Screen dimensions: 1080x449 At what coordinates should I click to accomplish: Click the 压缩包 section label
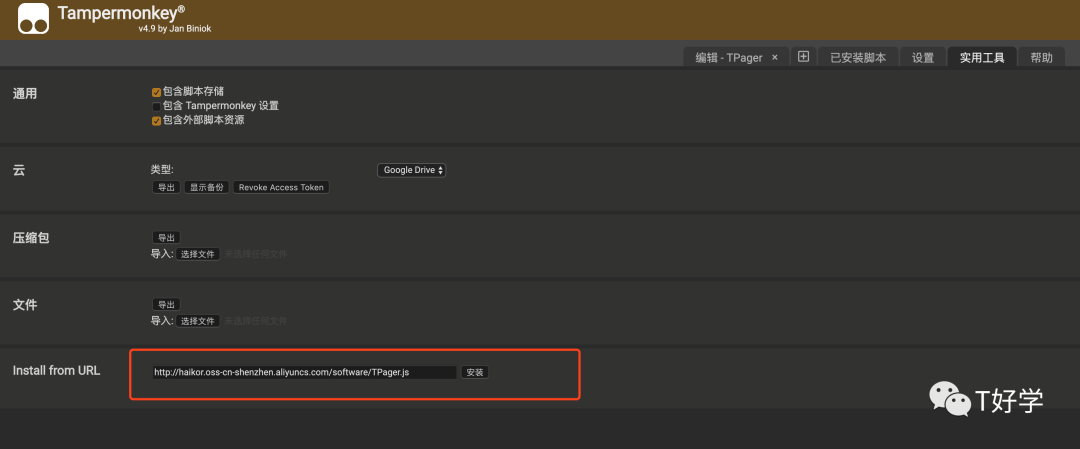click(31, 238)
